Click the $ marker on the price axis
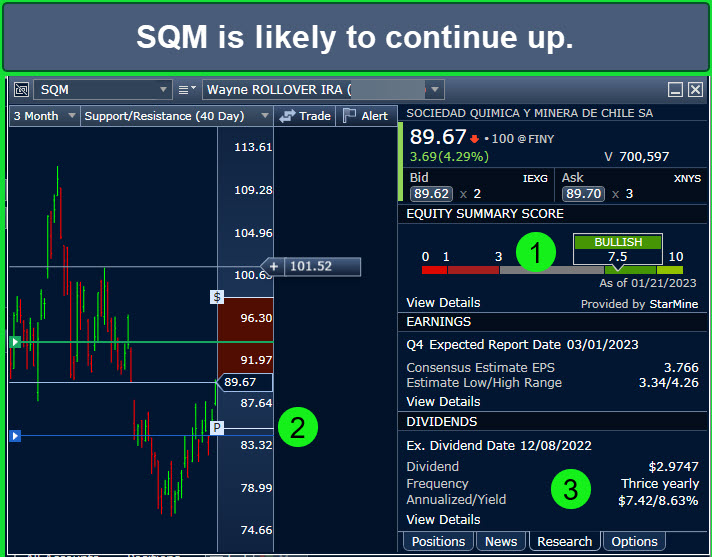 tap(216, 297)
